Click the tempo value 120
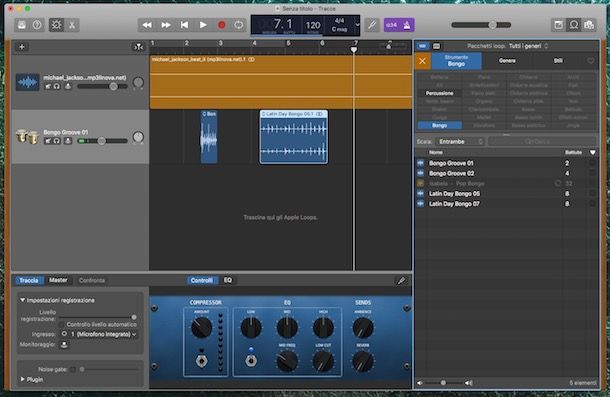This screenshot has width=610, height=397. (313, 26)
